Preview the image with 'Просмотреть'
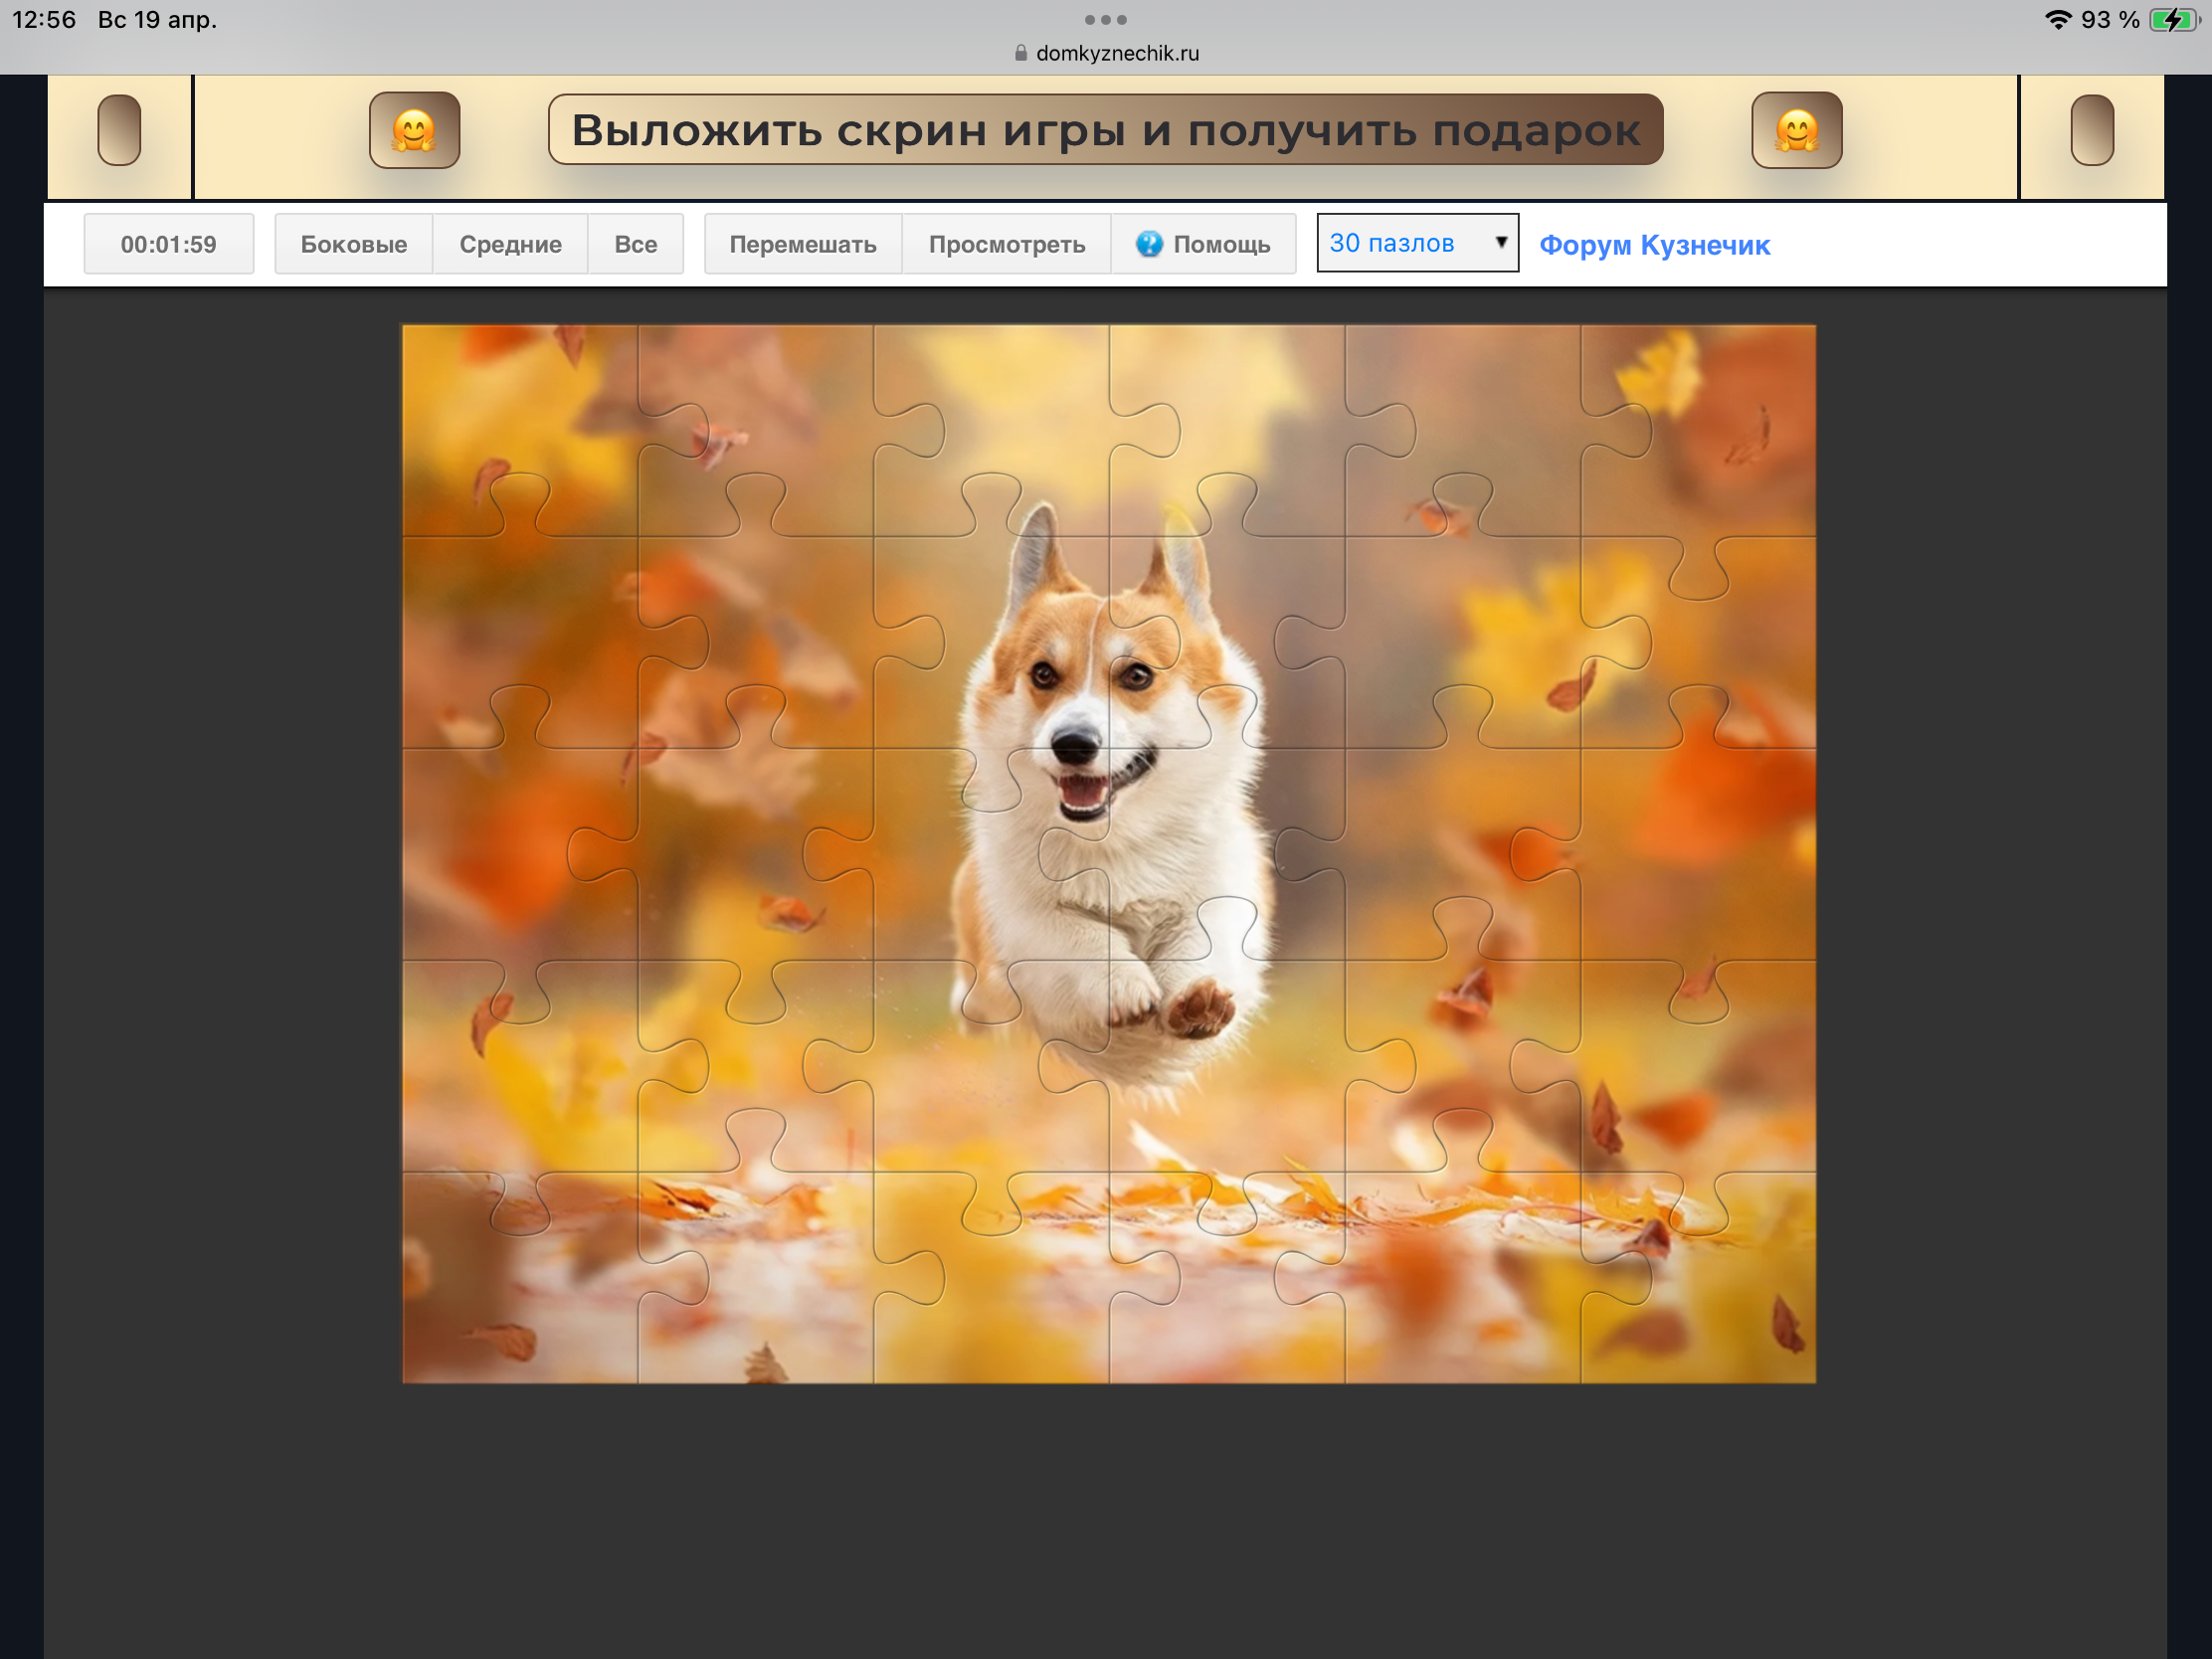2212x1659 pixels. pos(1006,244)
